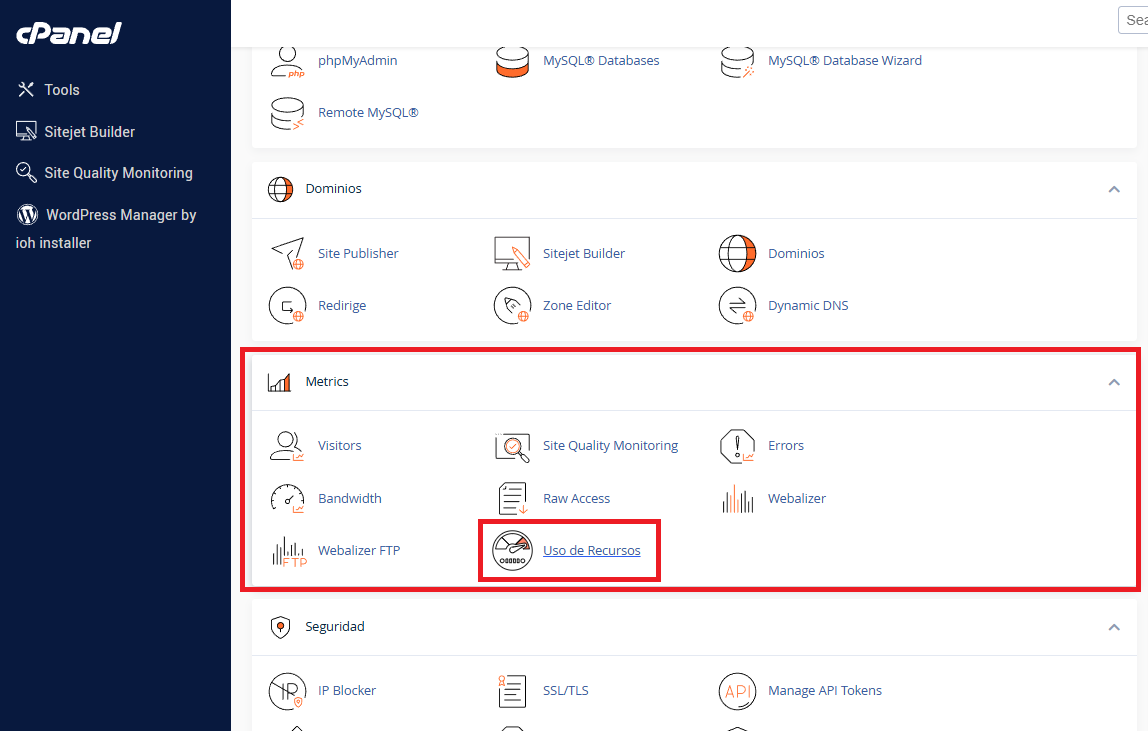
Task: Click the Site Publisher link
Action: pyautogui.click(x=358, y=253)
